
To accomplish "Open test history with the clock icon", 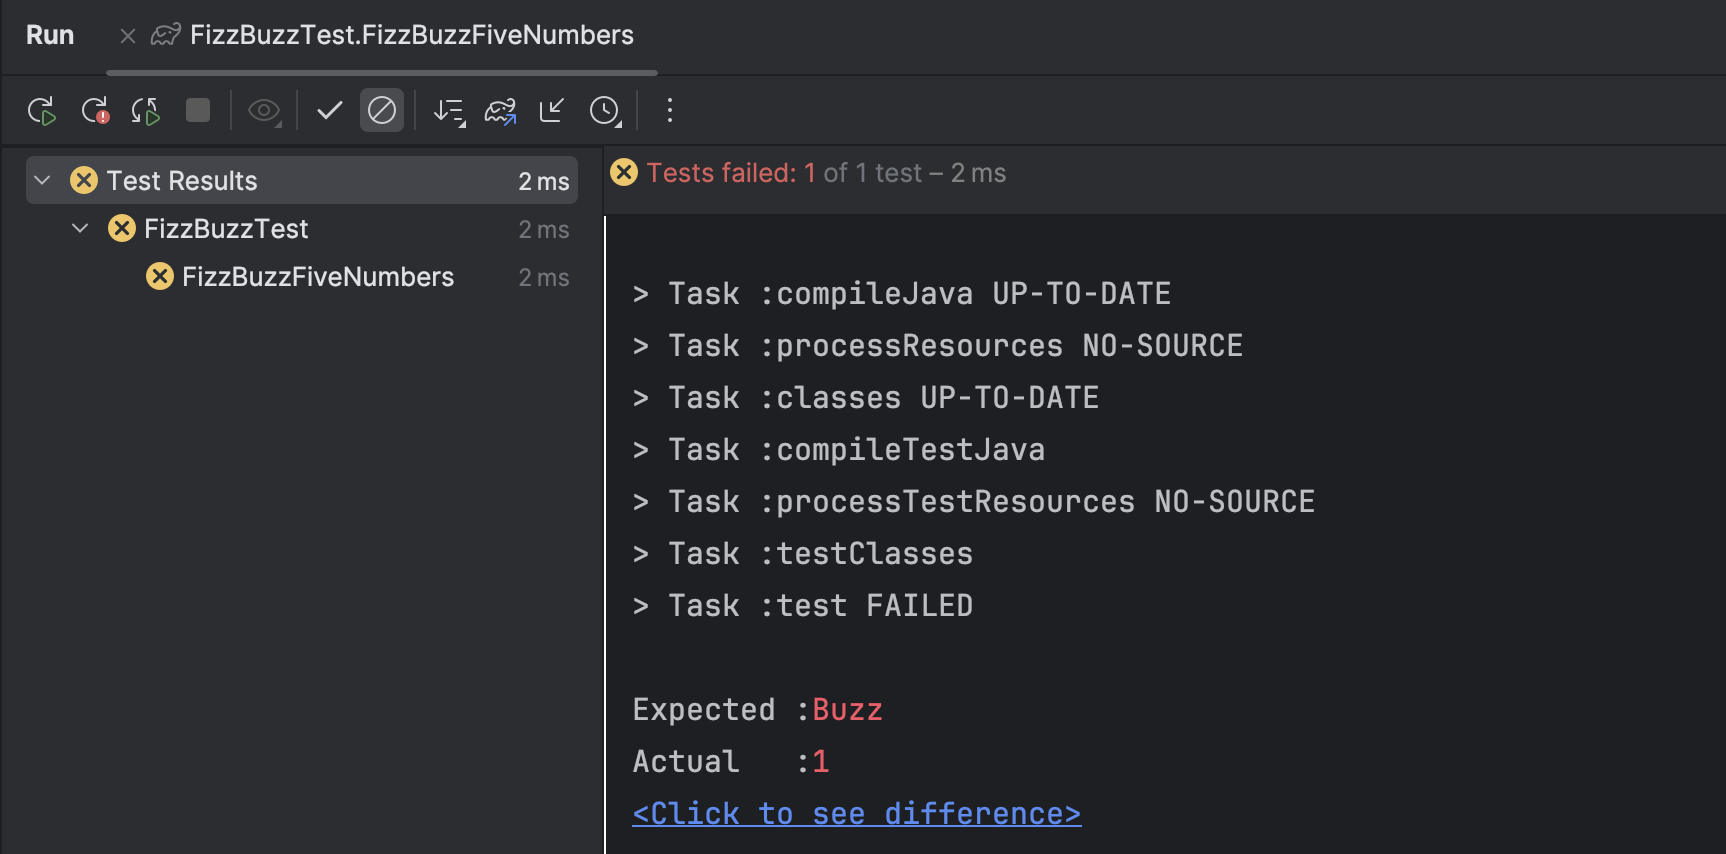I will 605,110.
